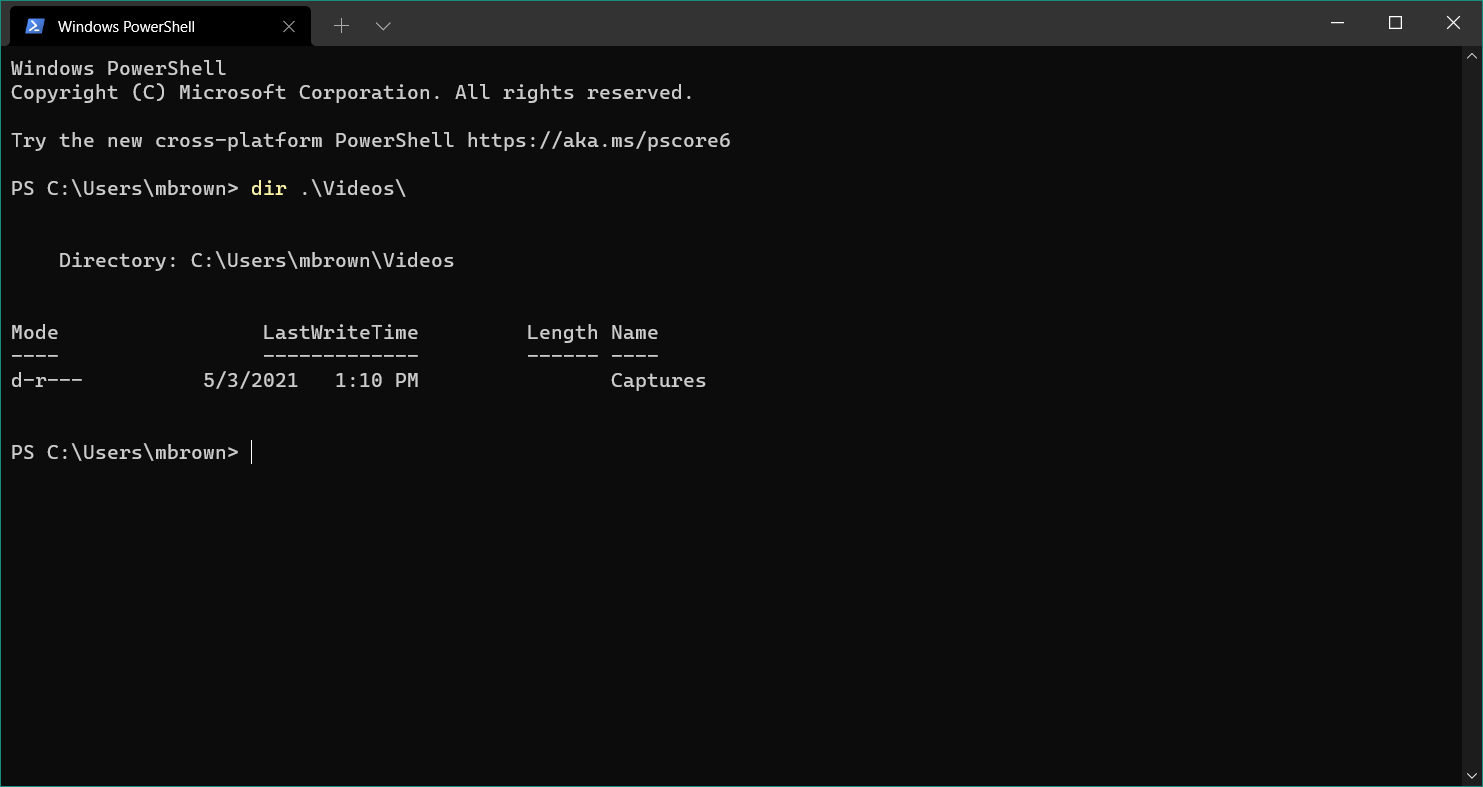Close the Windows PowerShell tab
The image size is (1483, 787).
pos(289,26)
